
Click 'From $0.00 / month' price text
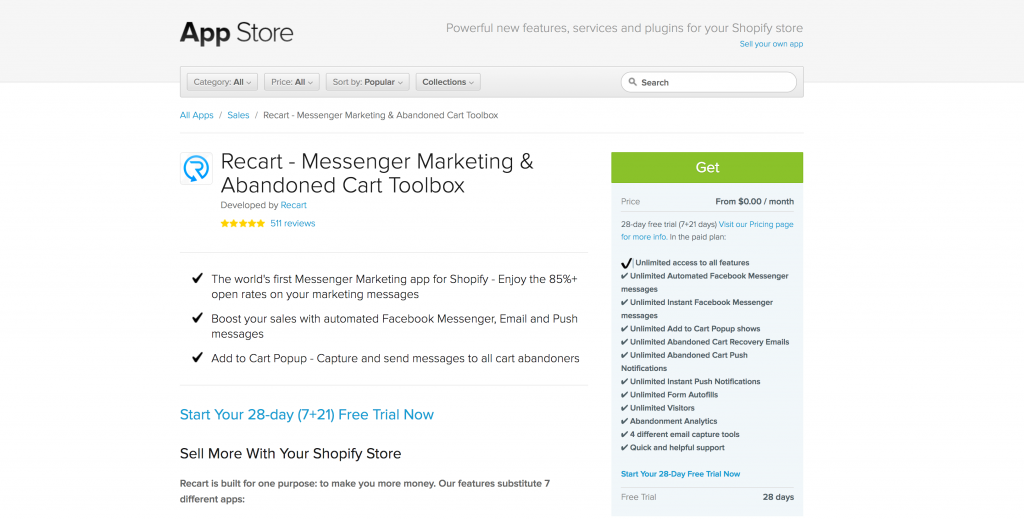pos(755,202)
